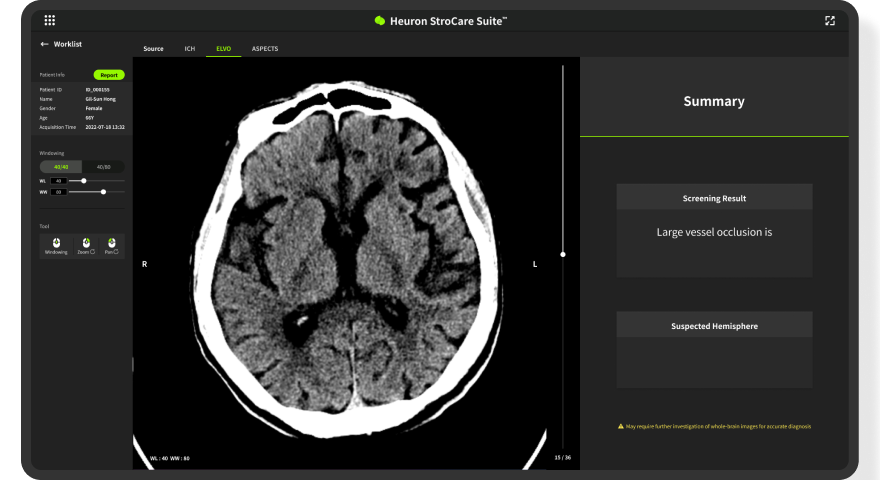Click the L orientation marker
Viewport: 880px width, 480px height.
point(535,264)
